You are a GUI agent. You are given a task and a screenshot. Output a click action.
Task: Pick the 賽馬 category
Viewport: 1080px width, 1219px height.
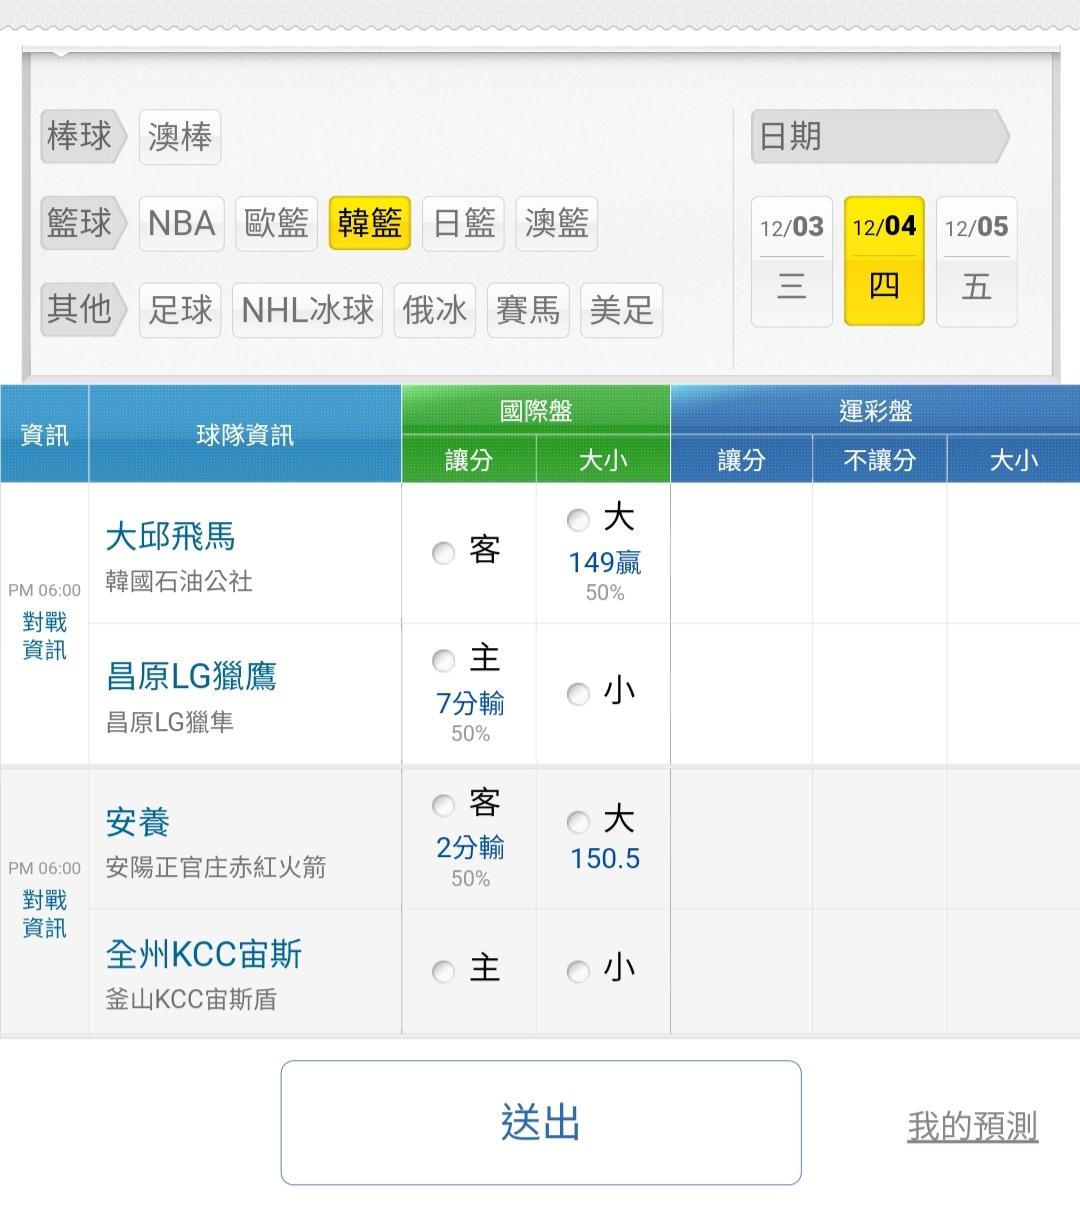527,310
